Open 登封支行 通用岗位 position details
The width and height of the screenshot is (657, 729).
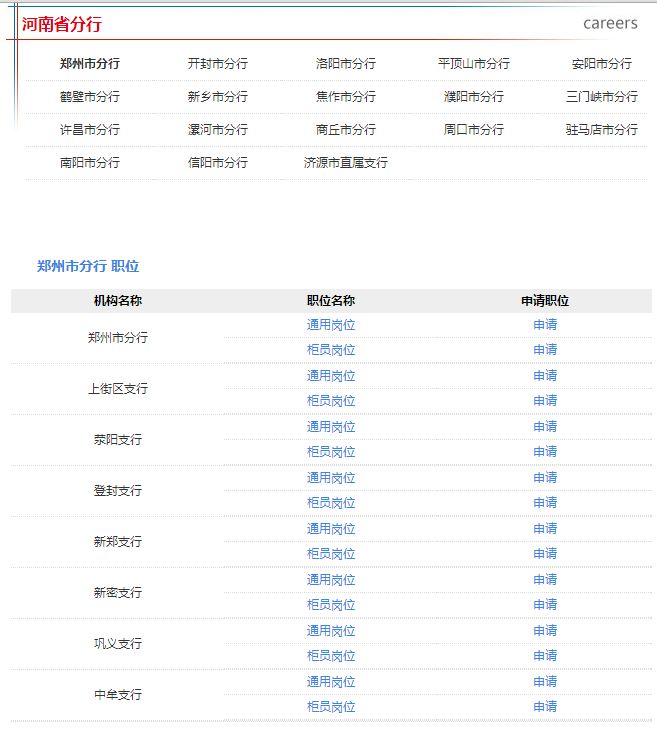coord(331,478)
